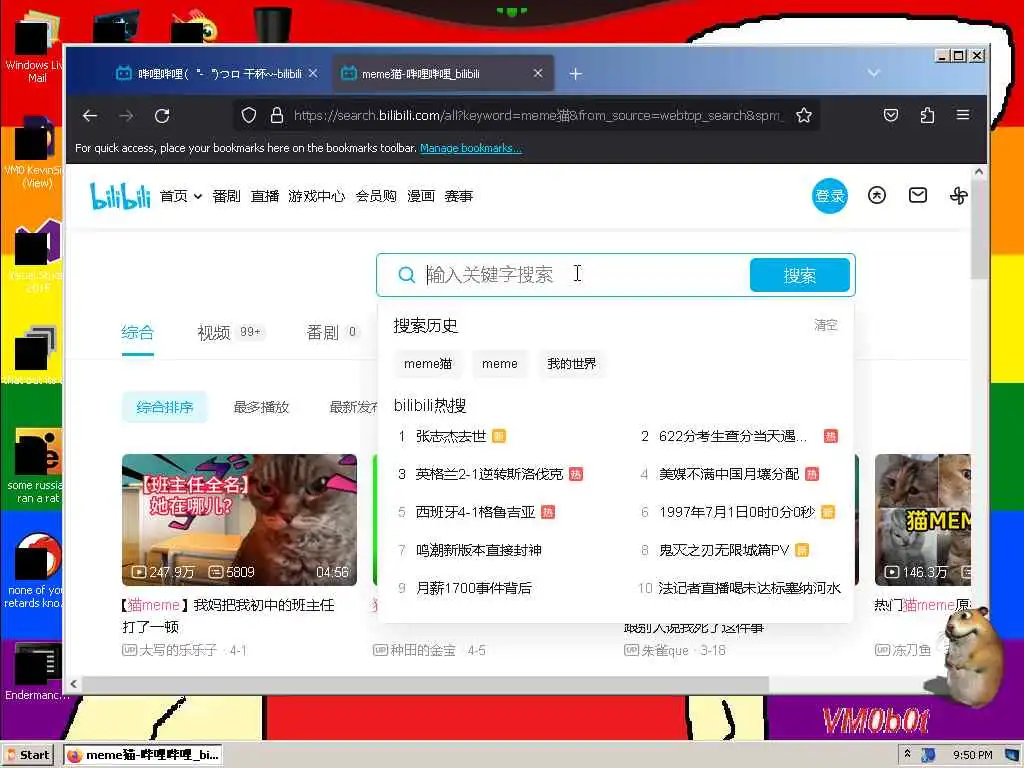The height and width of the screenshot is (768, 1024).
Task: Sort by 综合排序
Action: (165, 407)
